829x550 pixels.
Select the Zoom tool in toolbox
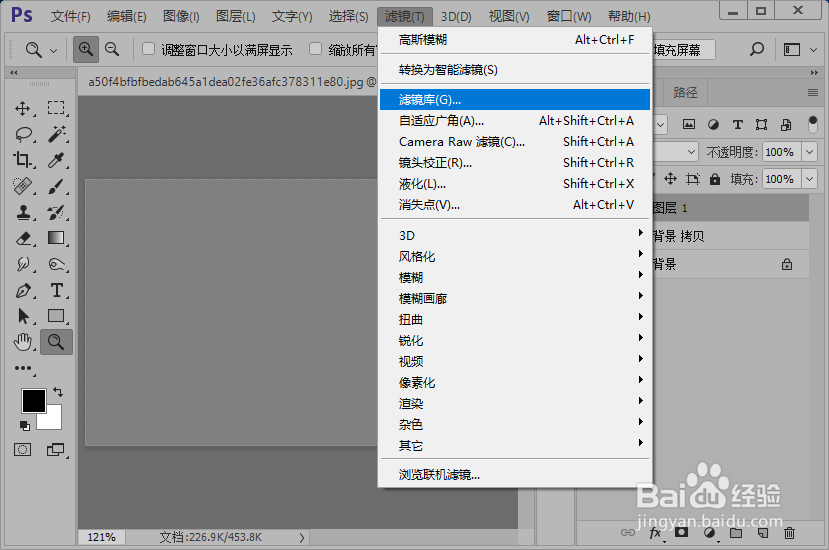pyautogui.click(x=56, y=342)
